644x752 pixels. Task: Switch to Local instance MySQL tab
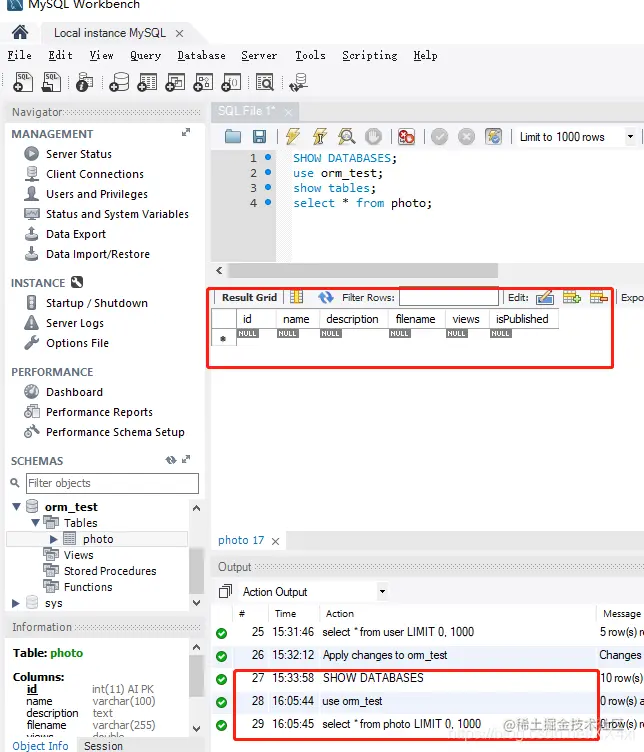110,33
